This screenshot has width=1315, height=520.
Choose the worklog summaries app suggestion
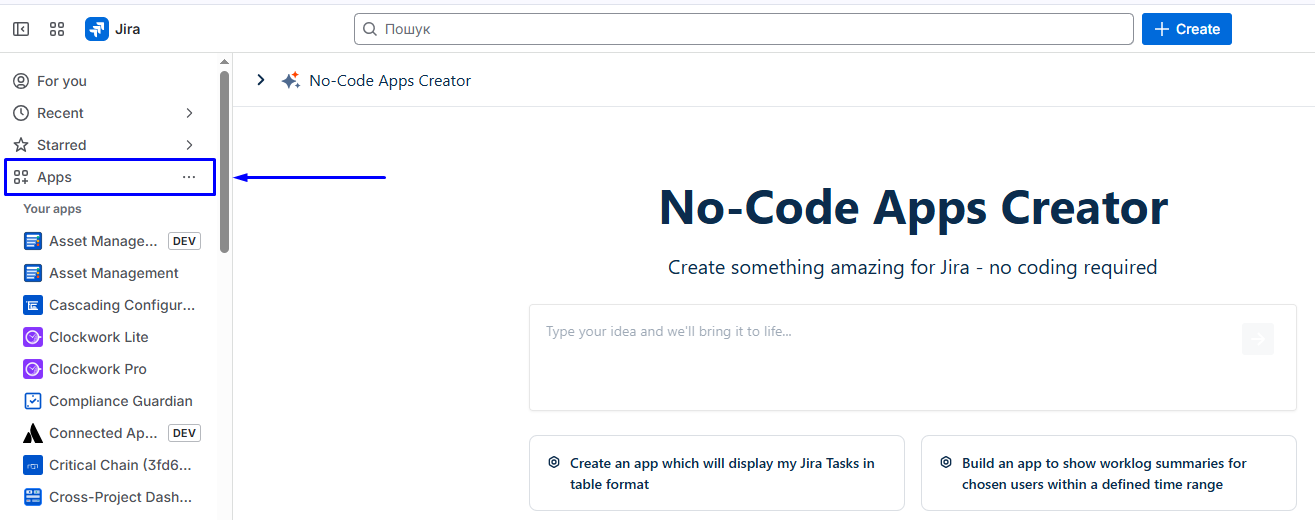pyautogui.click(x=1108, y=473)
